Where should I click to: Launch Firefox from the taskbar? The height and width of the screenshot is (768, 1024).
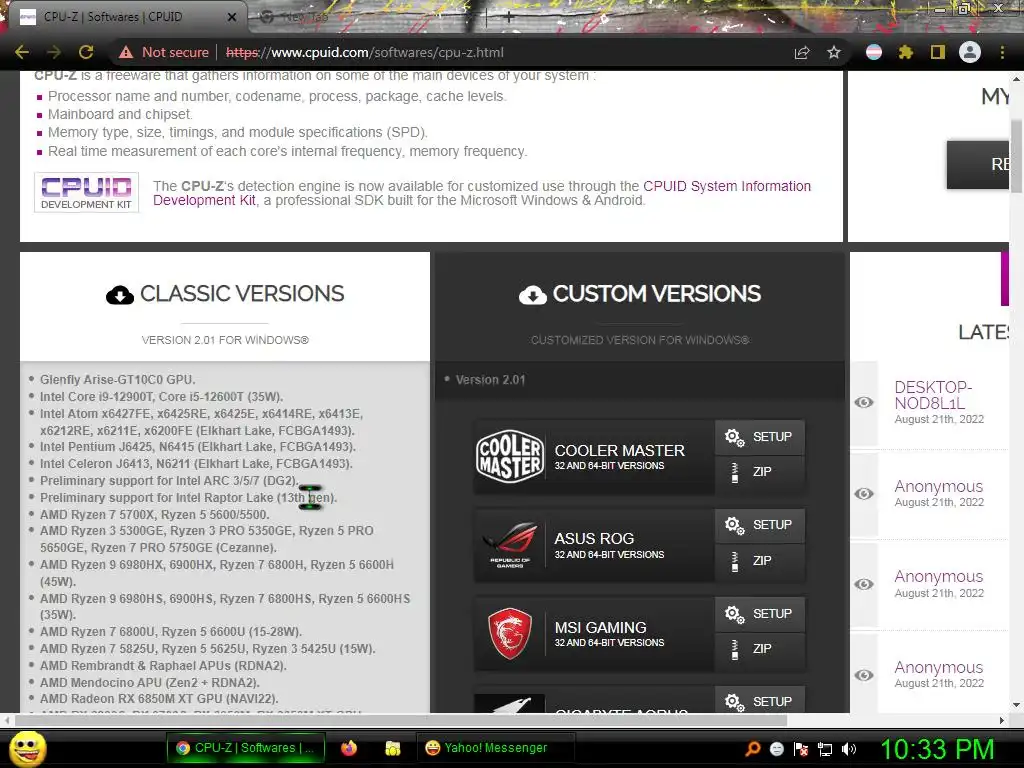coord(349,748)
